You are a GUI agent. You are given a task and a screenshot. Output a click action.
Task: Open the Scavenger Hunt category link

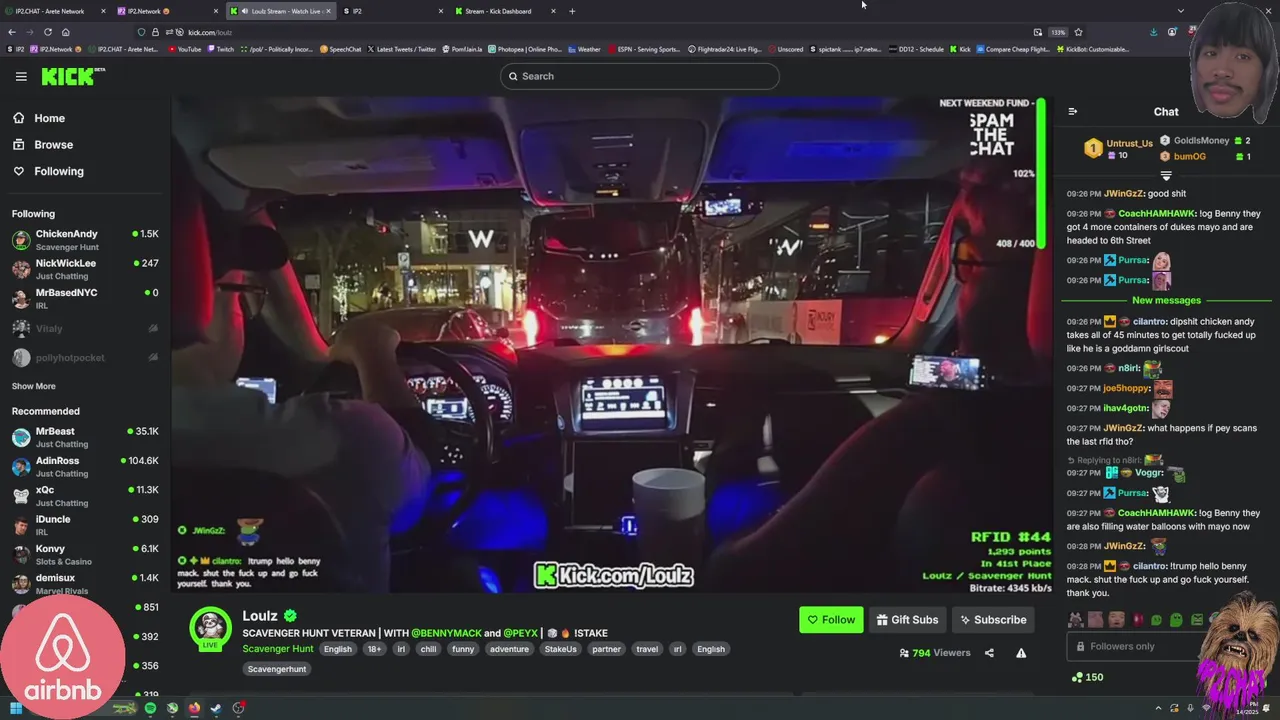click(278, 649)
